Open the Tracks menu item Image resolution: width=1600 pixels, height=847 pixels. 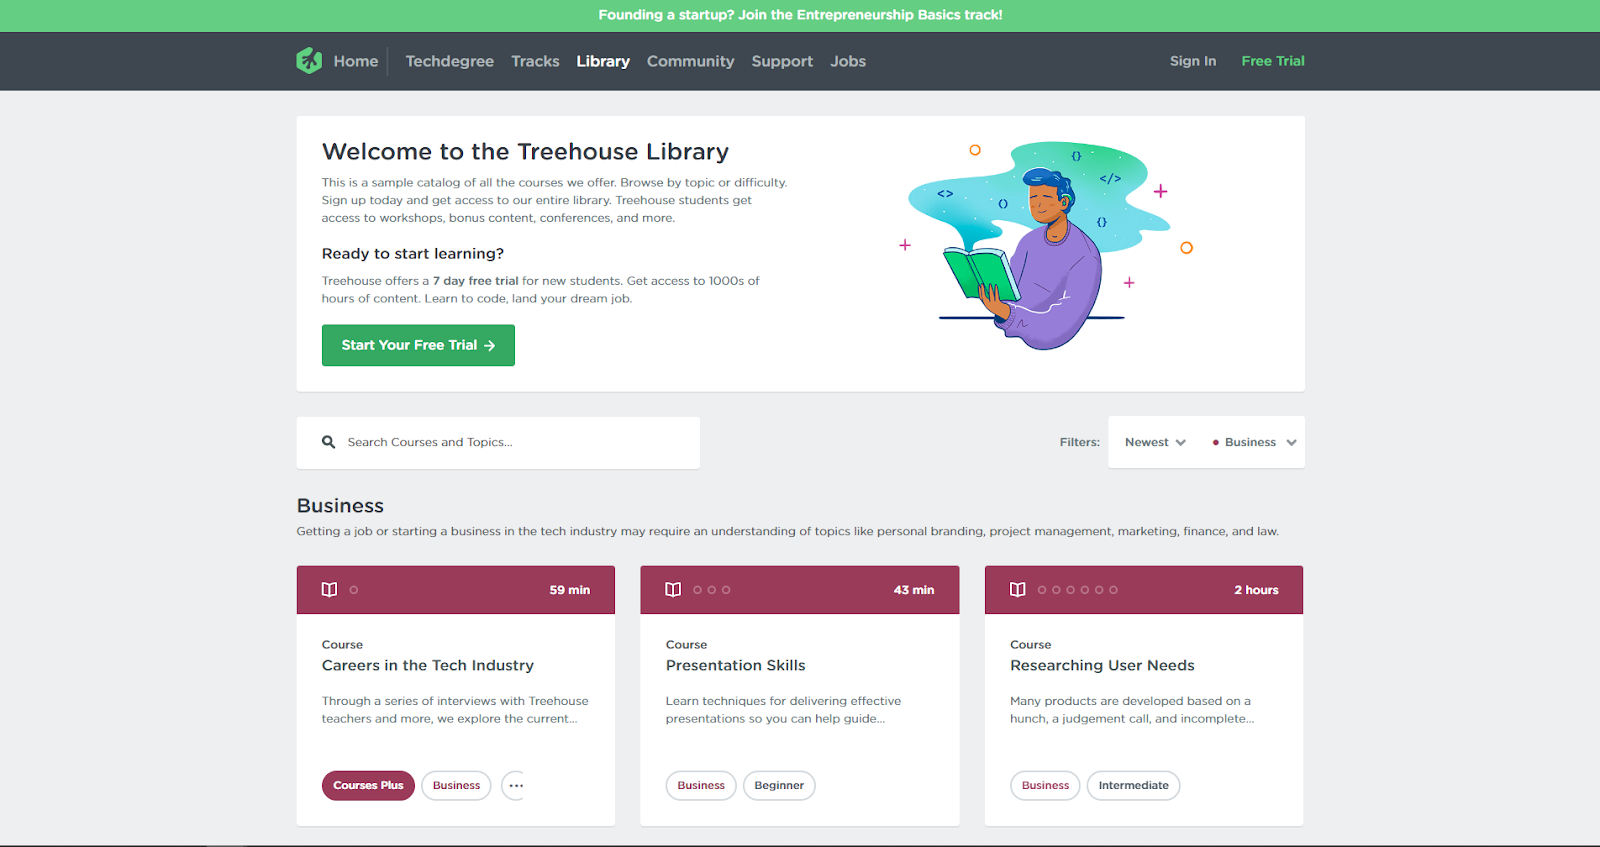[535, 61]
